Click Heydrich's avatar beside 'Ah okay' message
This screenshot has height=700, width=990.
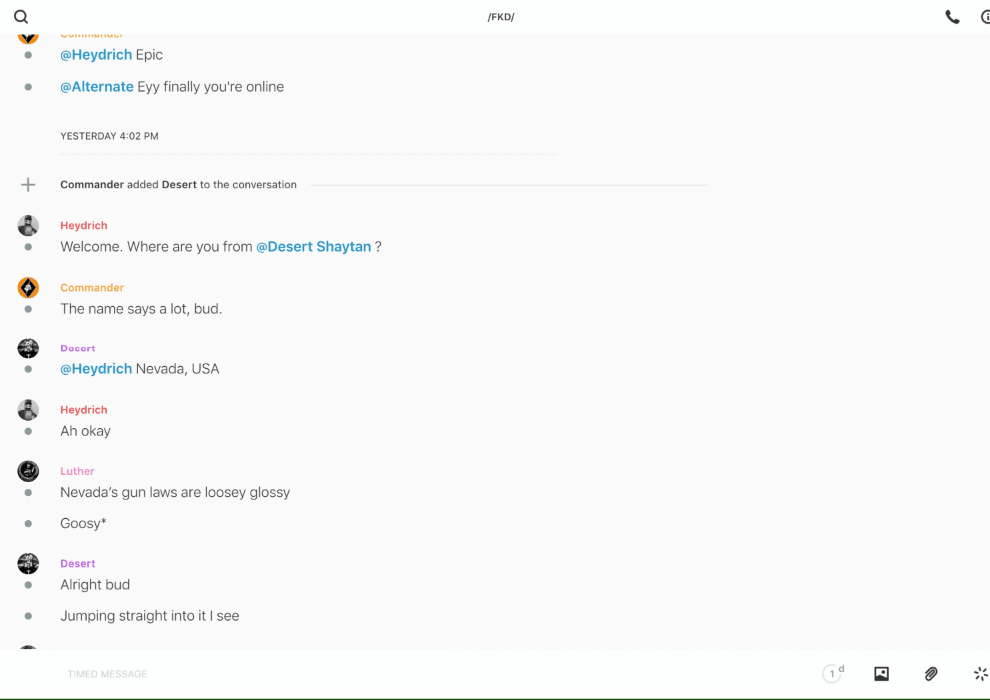28,410
